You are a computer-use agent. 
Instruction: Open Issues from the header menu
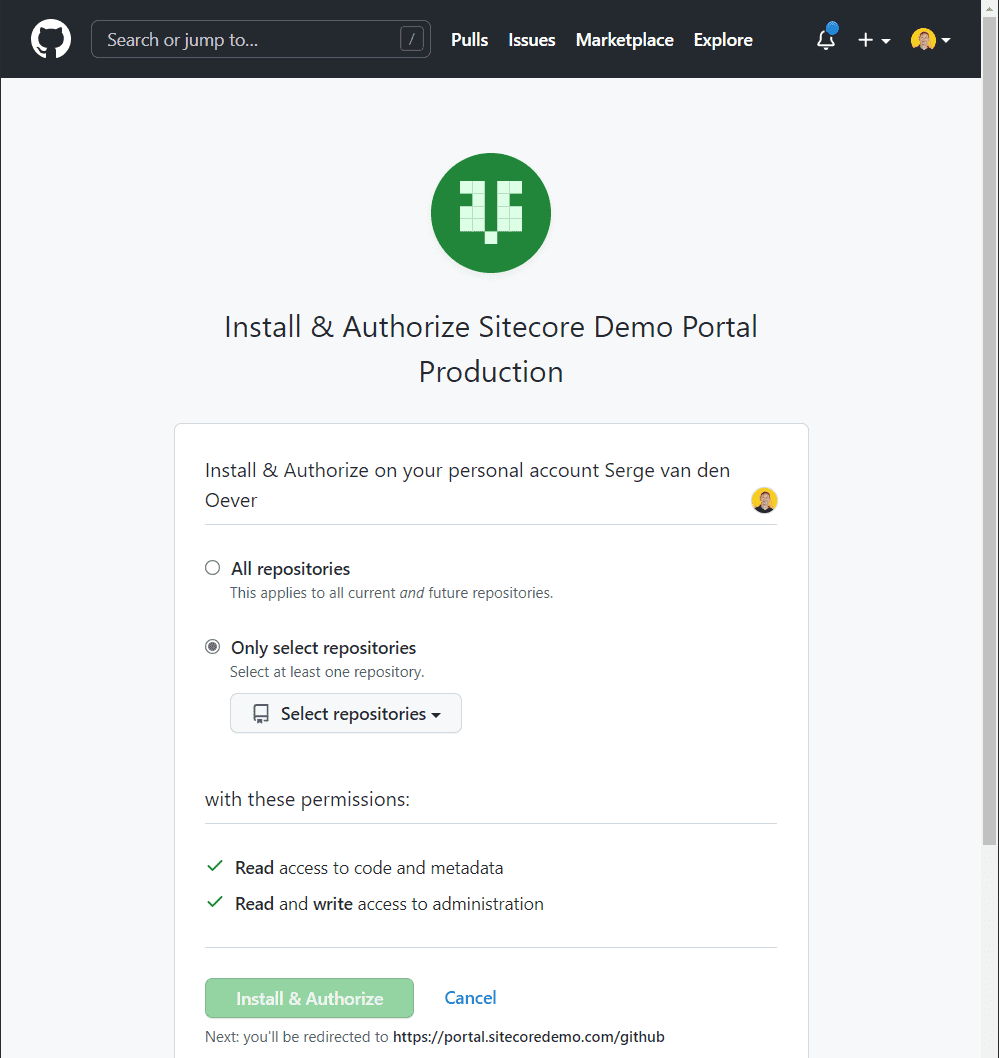pyautogui.click(x=531, y=40)
